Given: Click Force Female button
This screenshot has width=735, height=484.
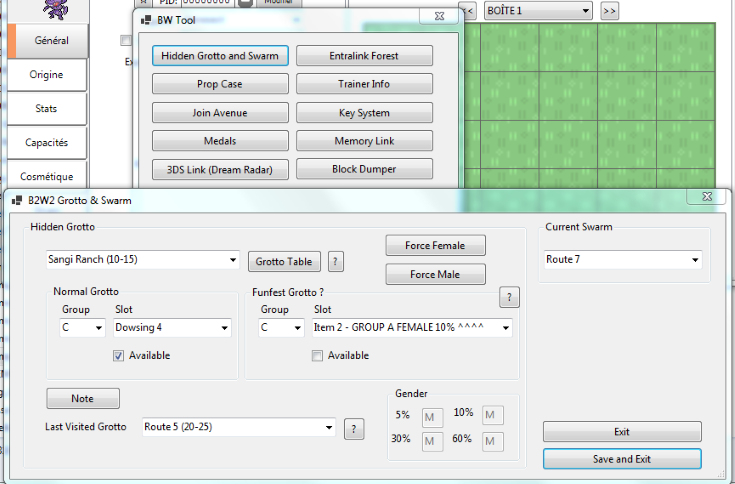Looking at the screenshot, I should click(x=435, y=246).
